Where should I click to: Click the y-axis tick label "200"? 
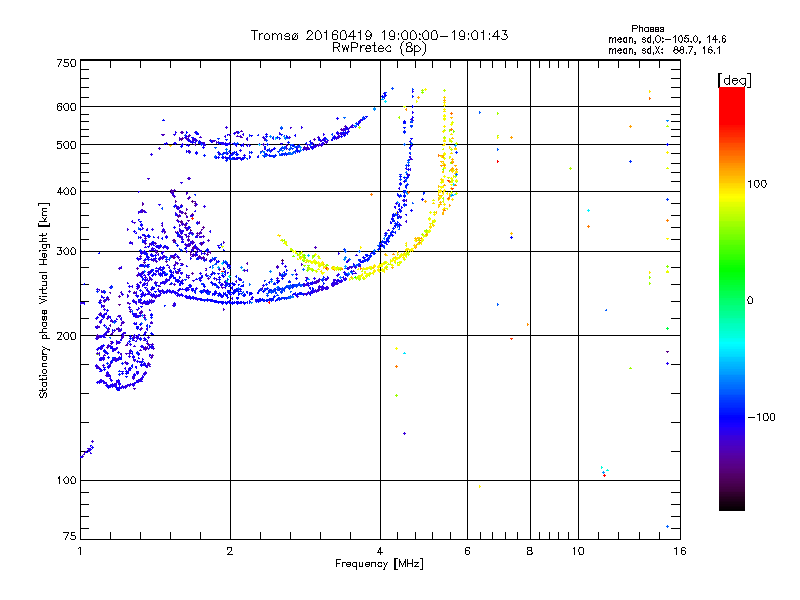coord(66,336)
